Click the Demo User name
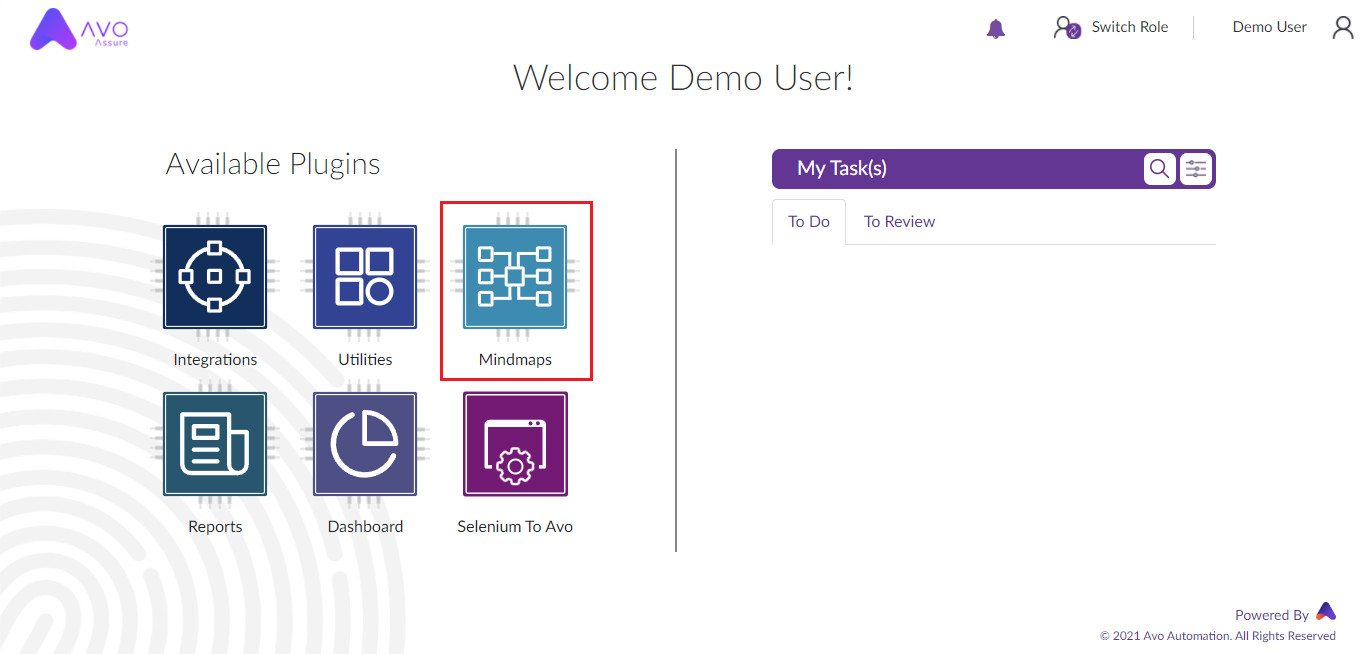The width and height of the screenshot is (1366, 654). 1269,27
